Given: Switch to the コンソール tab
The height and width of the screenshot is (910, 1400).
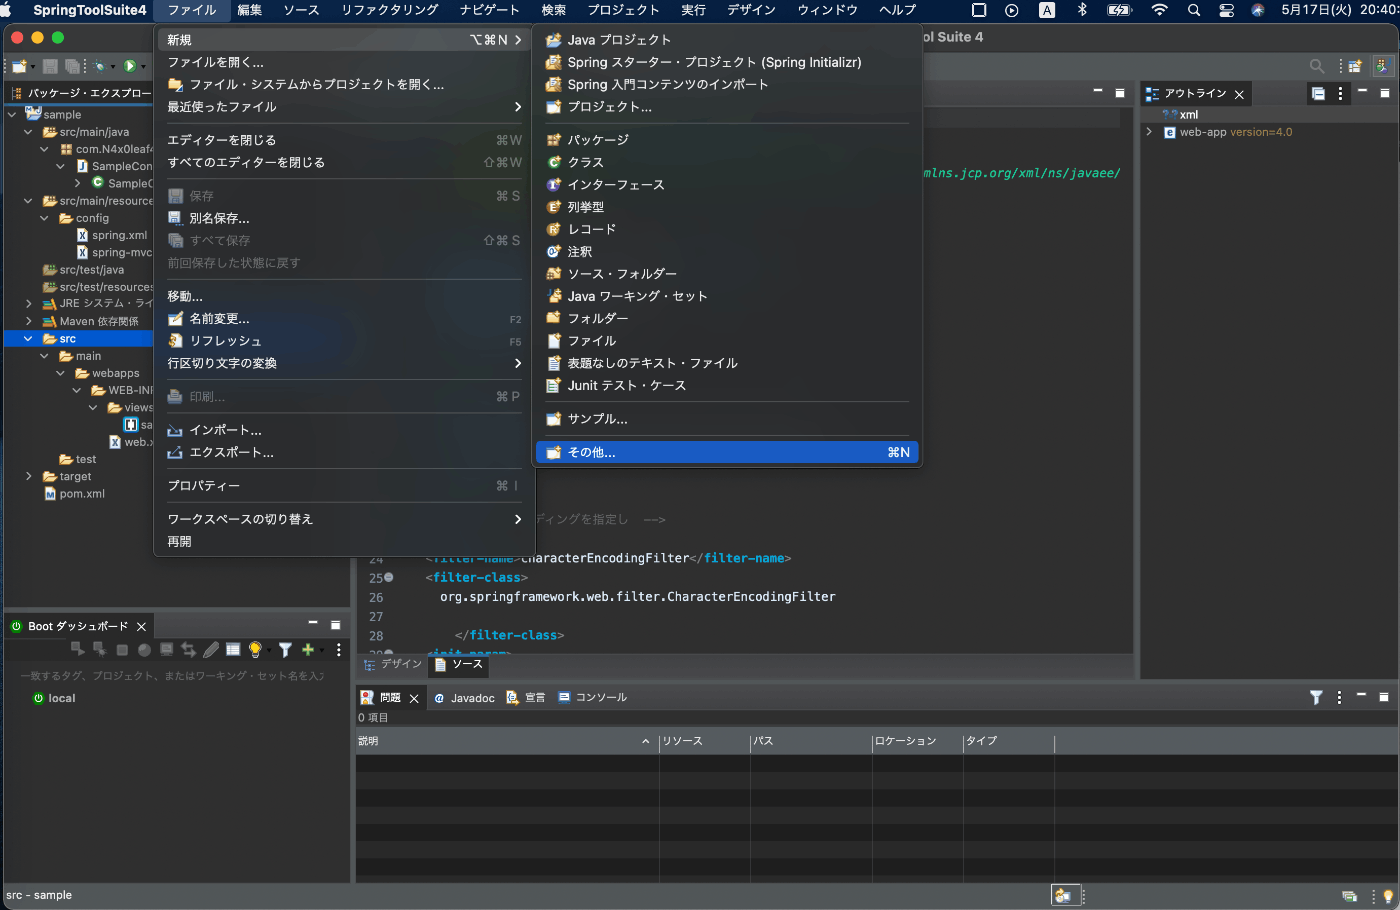Looking at the screenshot, I should (593, 698).
